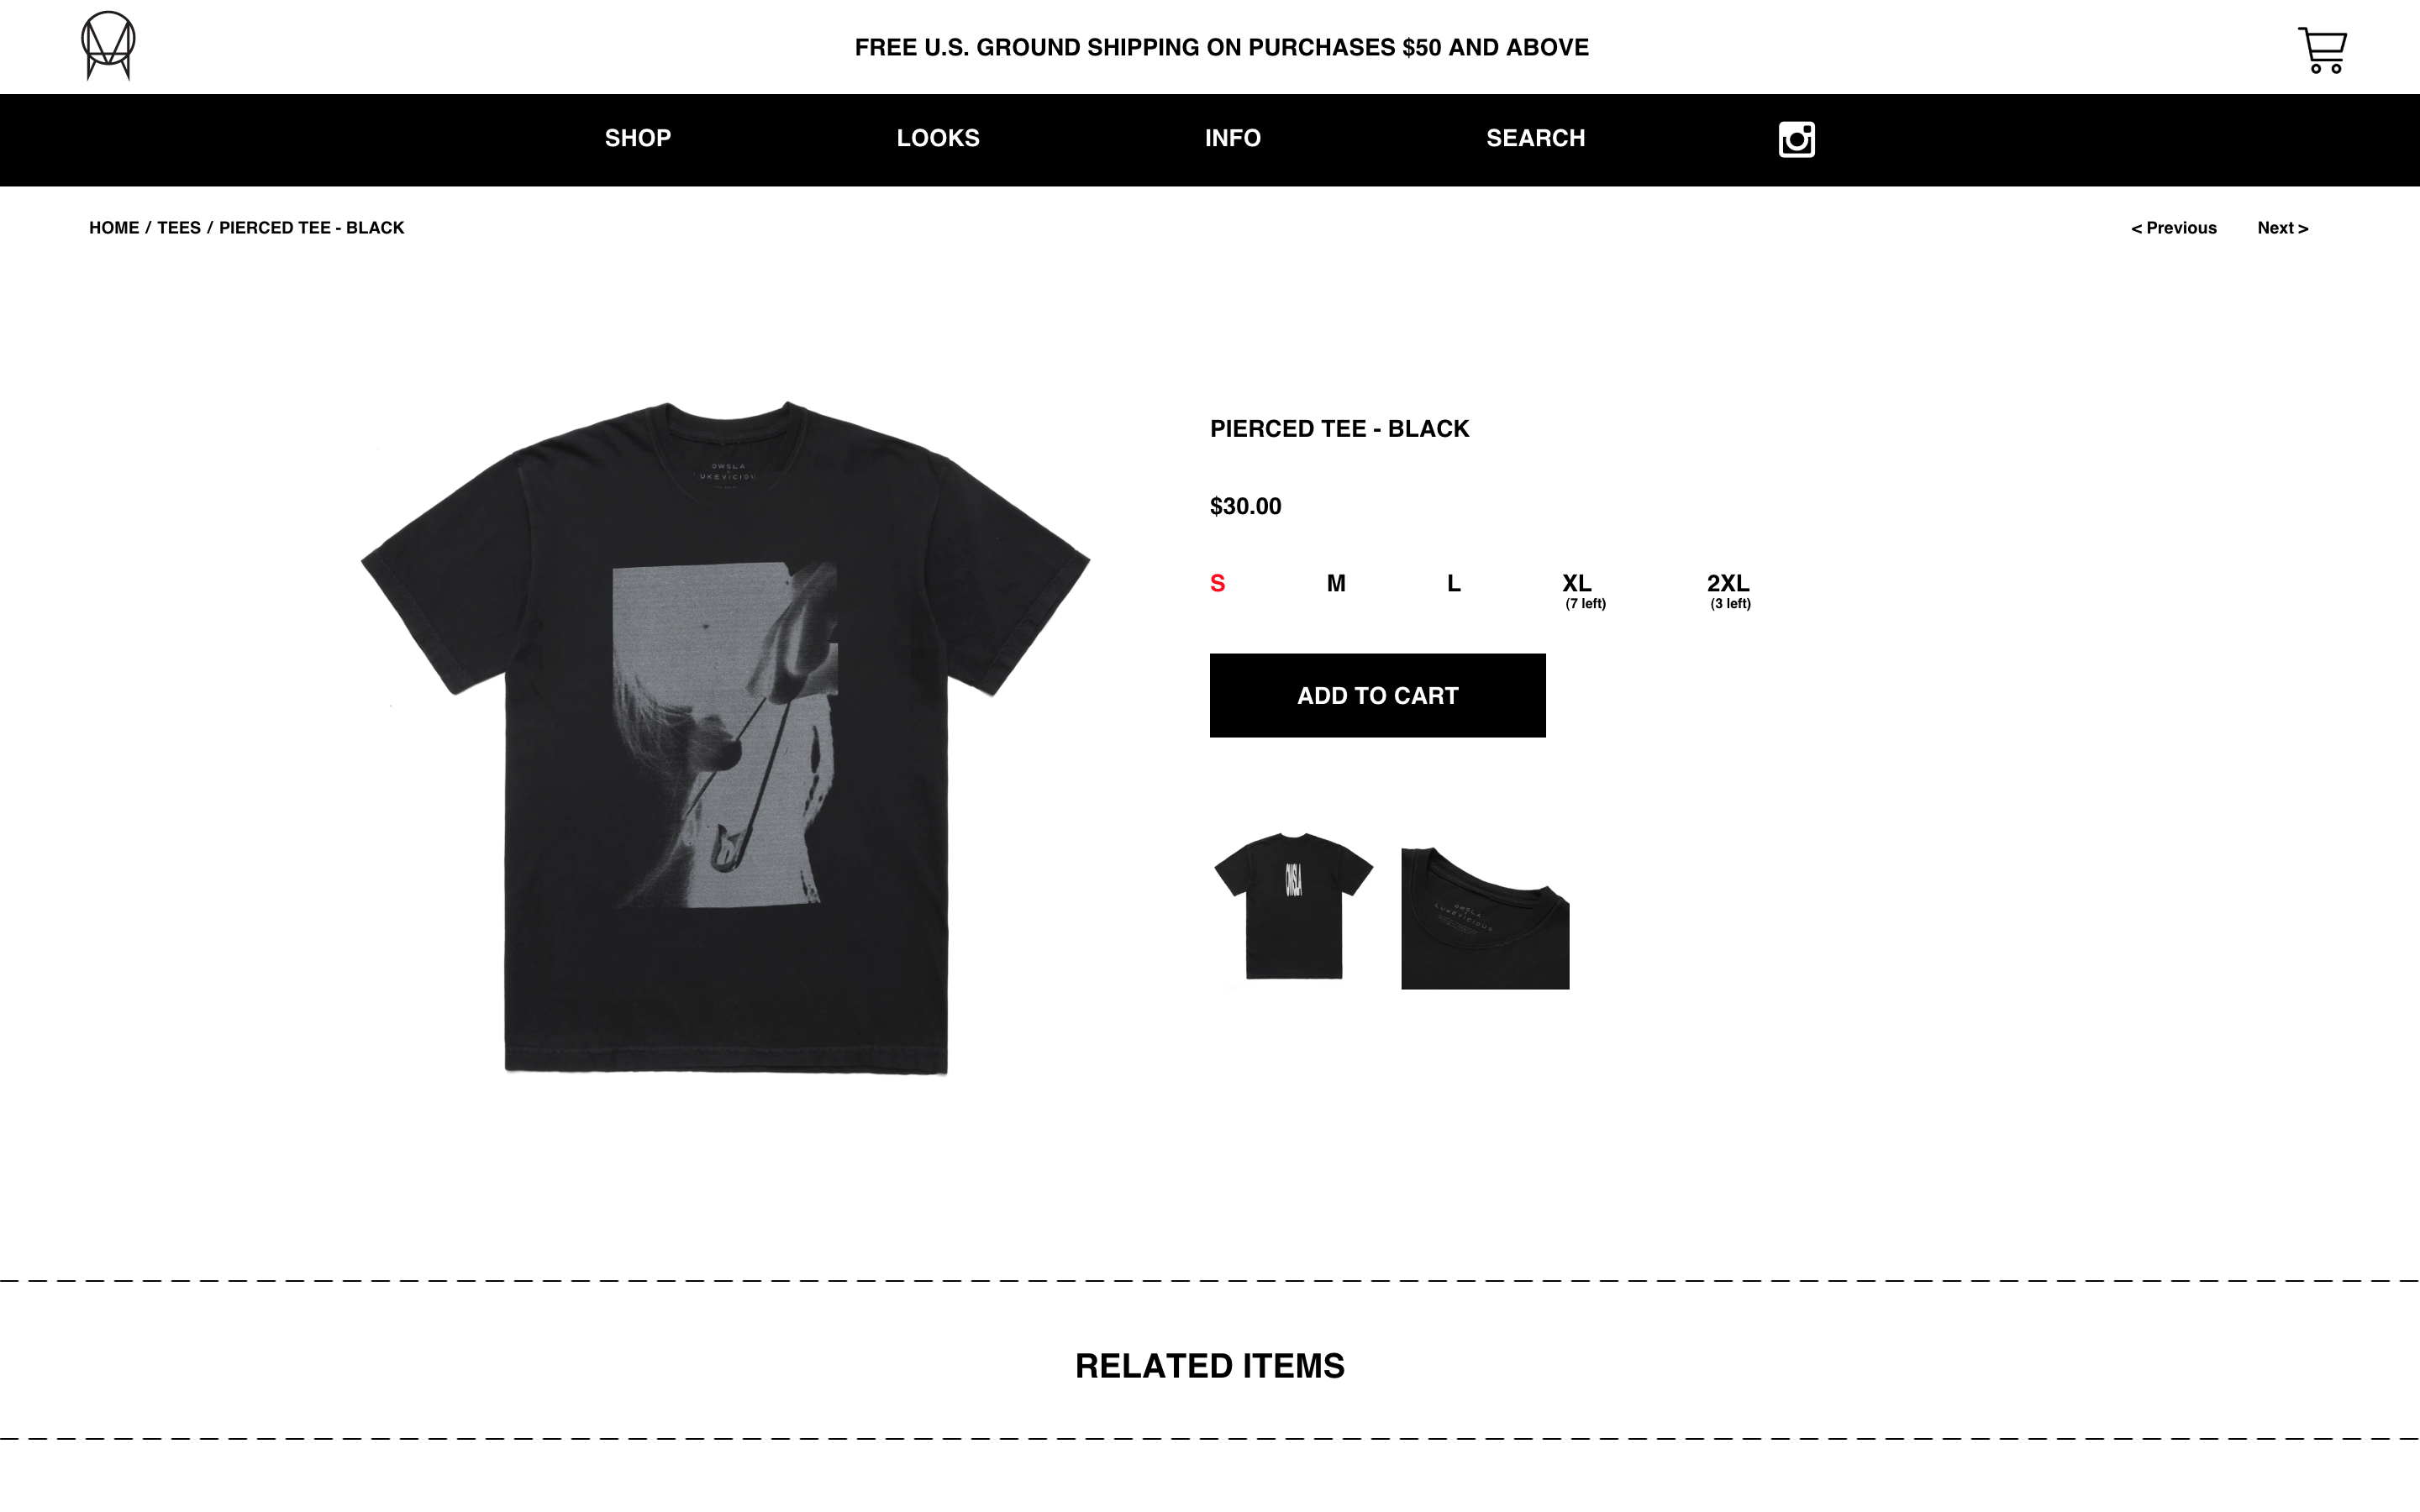Go to the Previous product
Viewport: 2420px width, 1512px height.
[x=2173, y=228]
